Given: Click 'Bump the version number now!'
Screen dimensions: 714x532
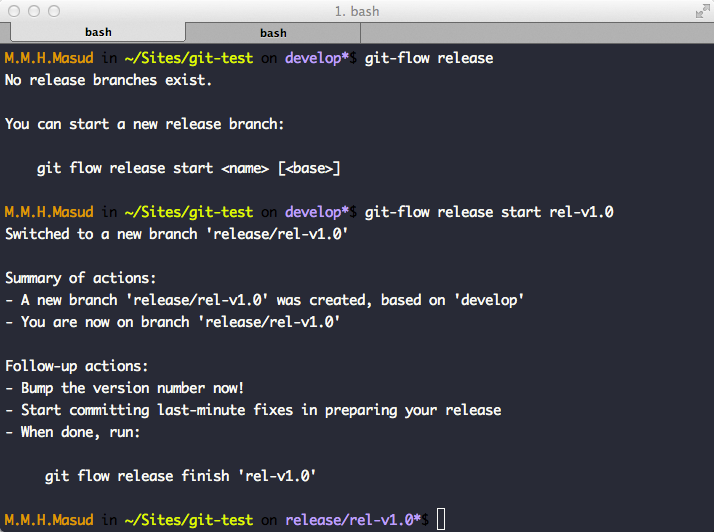Looking at the screenshot, I should coord(124,388).
